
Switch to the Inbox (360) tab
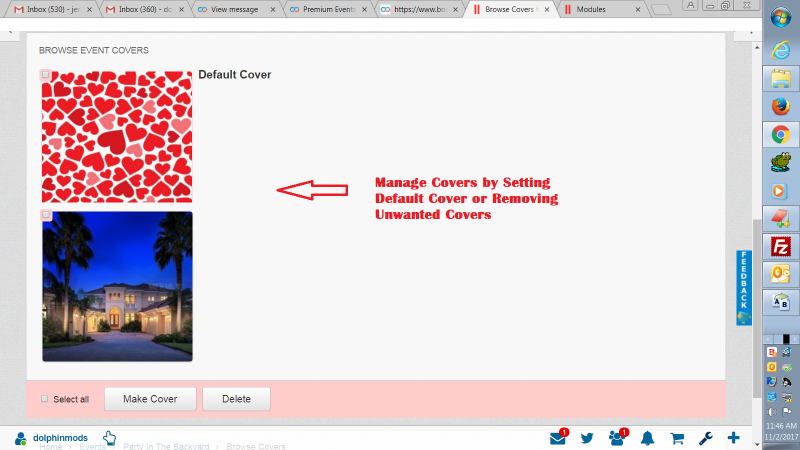pos(145,9)
